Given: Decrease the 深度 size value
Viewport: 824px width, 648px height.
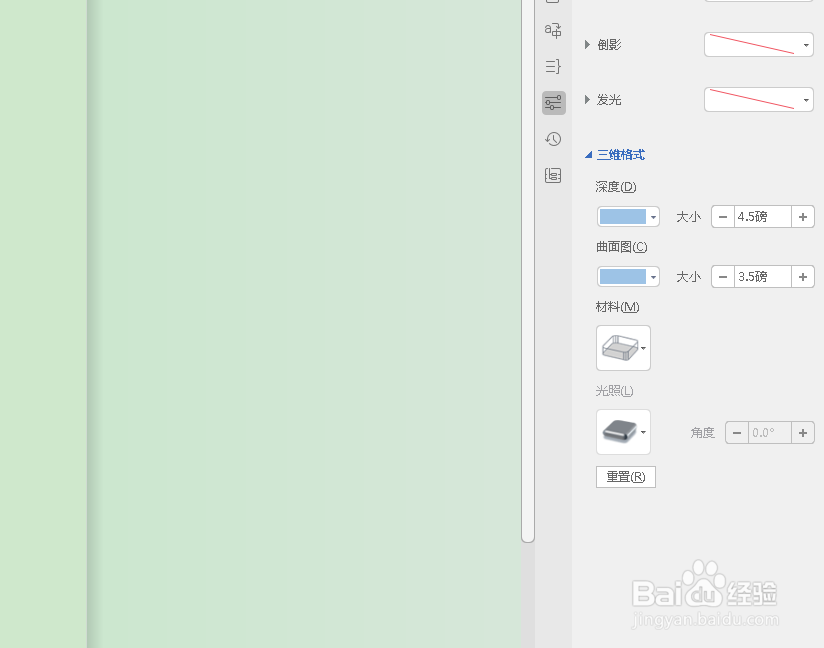Looking at the screenshot, I should coord(723,217).
